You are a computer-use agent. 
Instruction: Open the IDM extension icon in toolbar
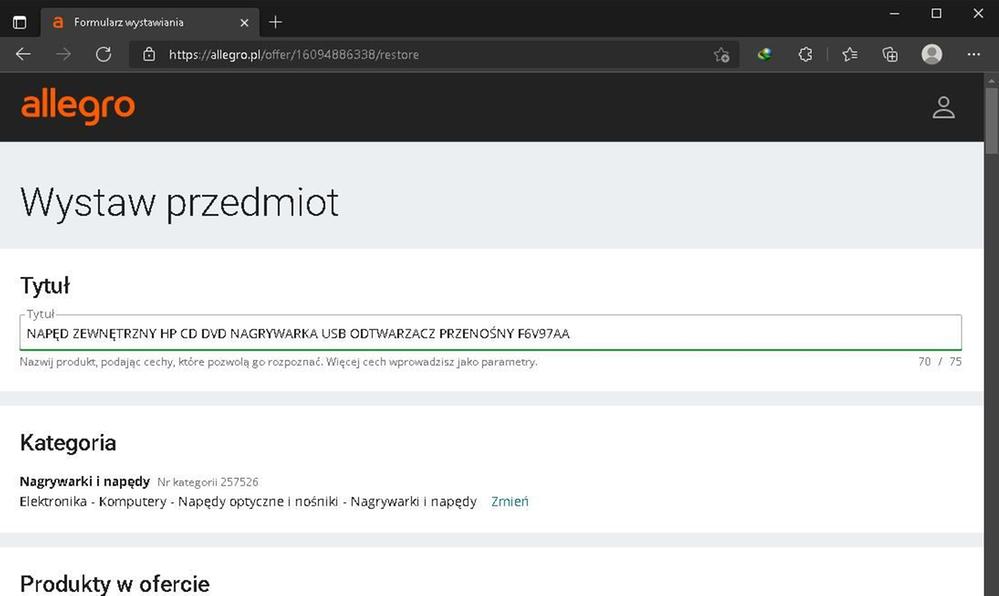pos(765,54)
